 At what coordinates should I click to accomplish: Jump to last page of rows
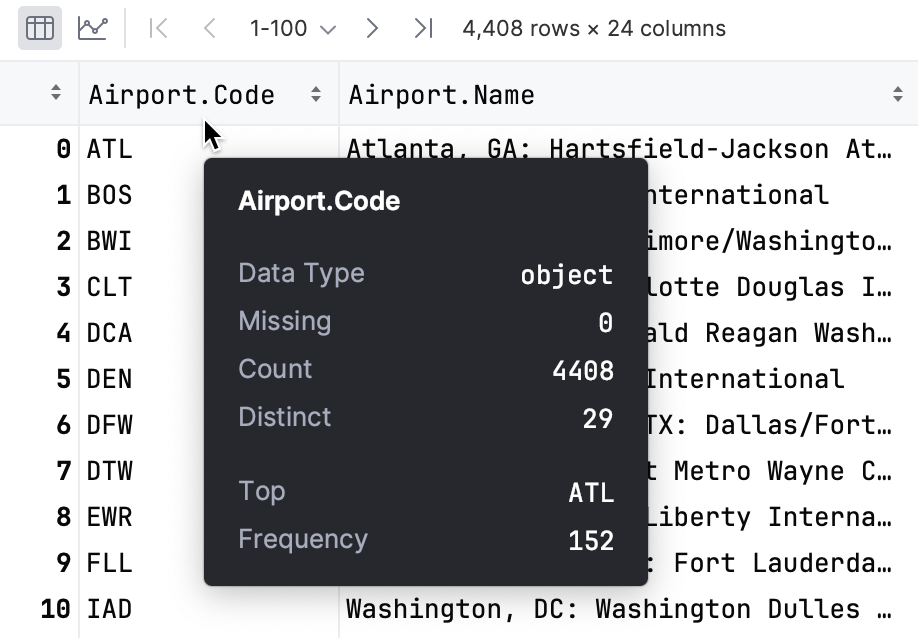pos(423,28)
